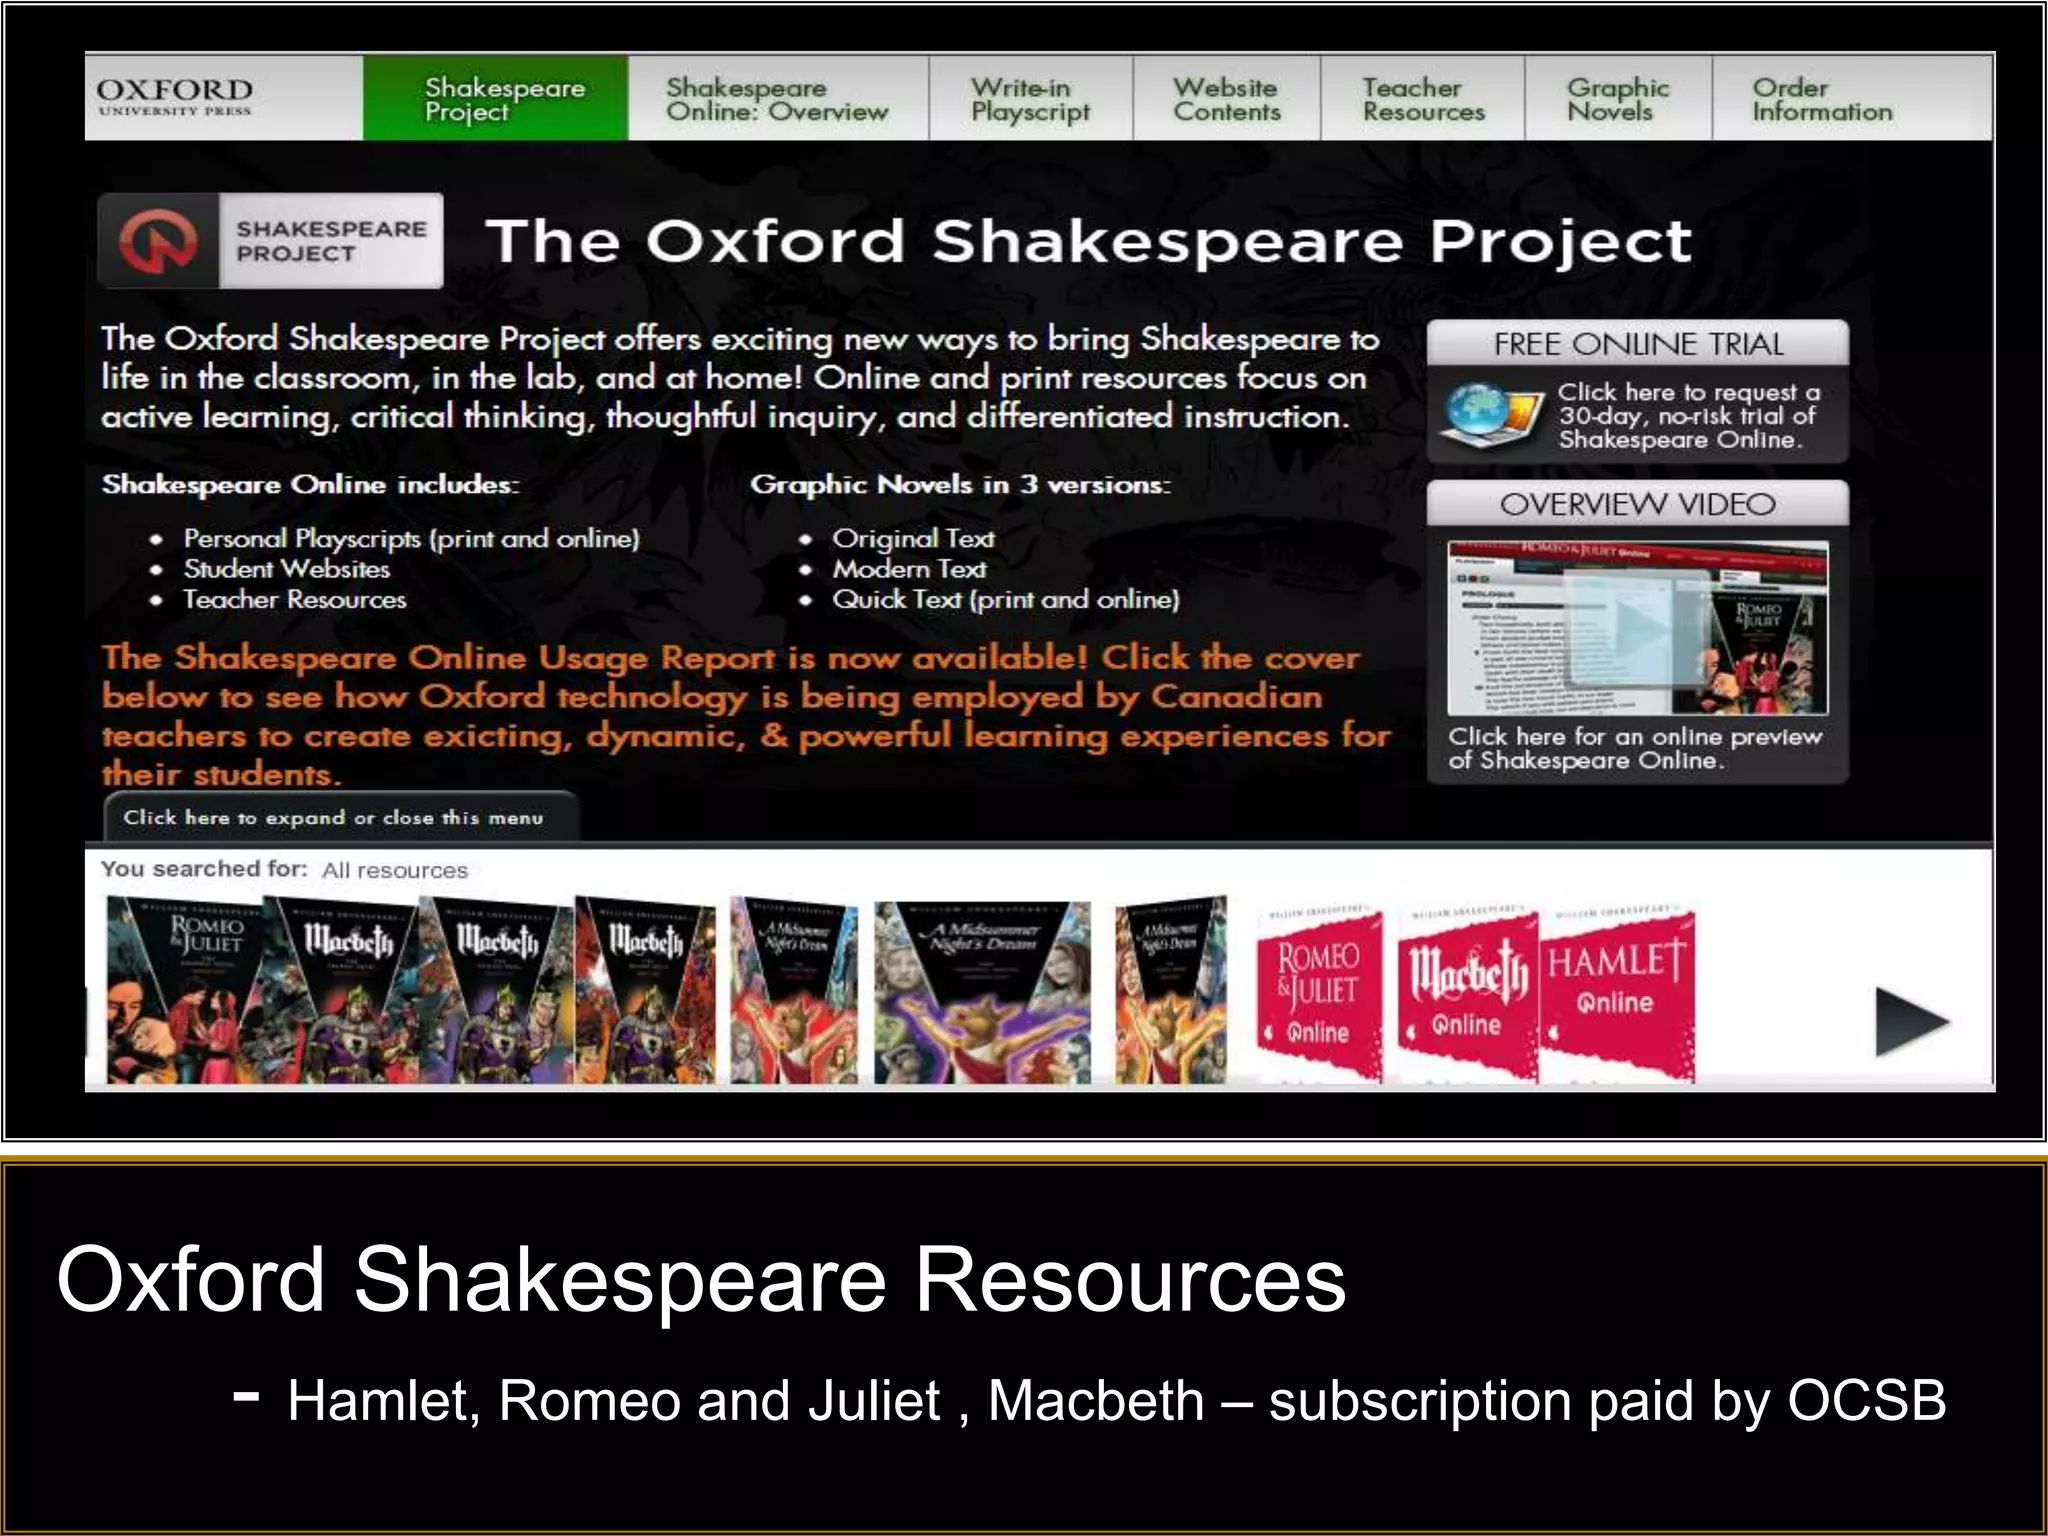Open the Romeo & Juliet graphic novel cover
2048x1536 pixels.
[186, 990]
